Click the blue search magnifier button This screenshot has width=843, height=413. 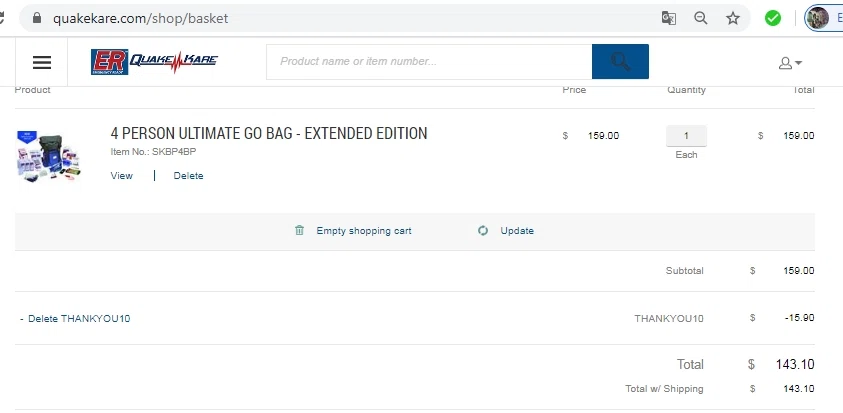pos(620,62)
